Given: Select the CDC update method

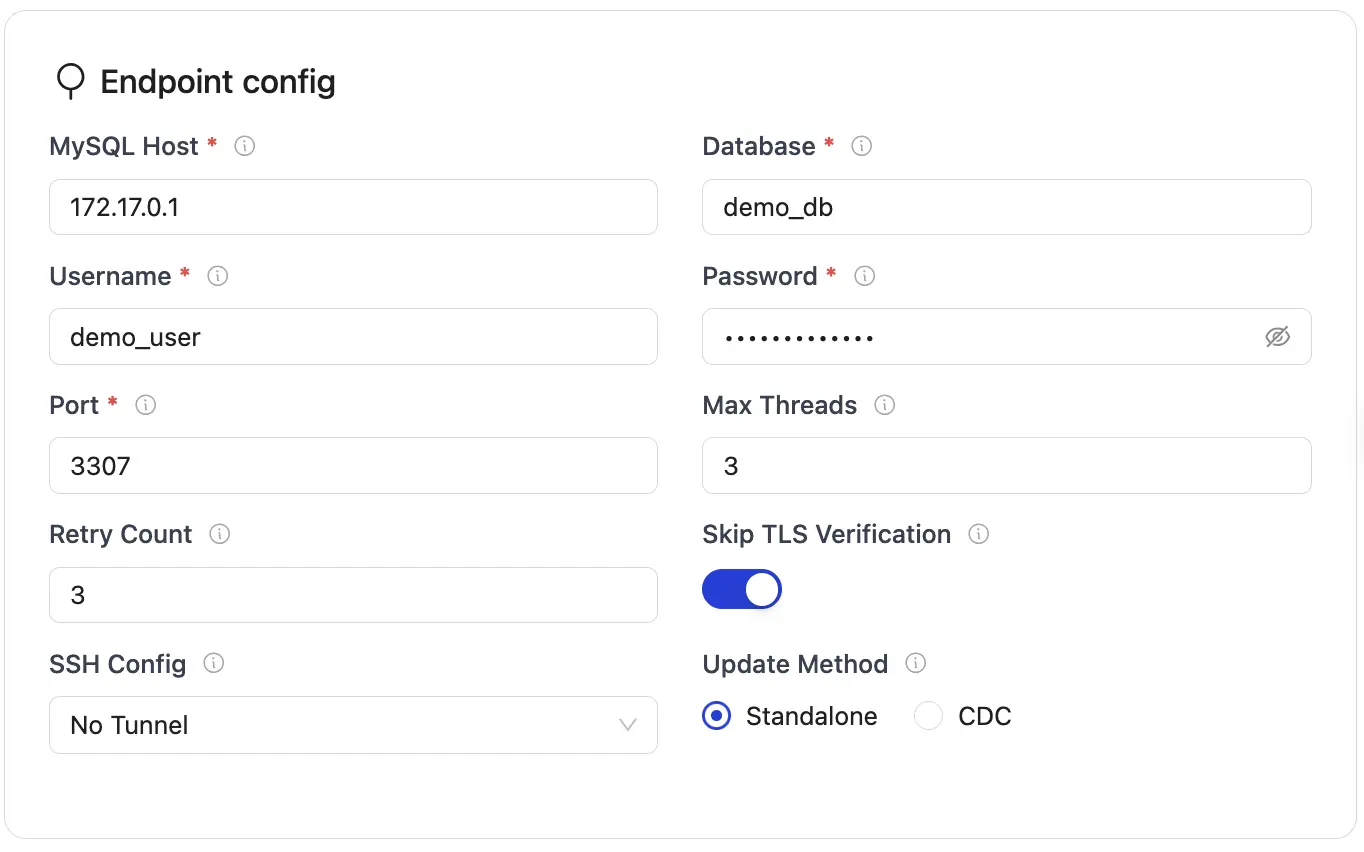Looking at the screenshot, I should 928,716.
